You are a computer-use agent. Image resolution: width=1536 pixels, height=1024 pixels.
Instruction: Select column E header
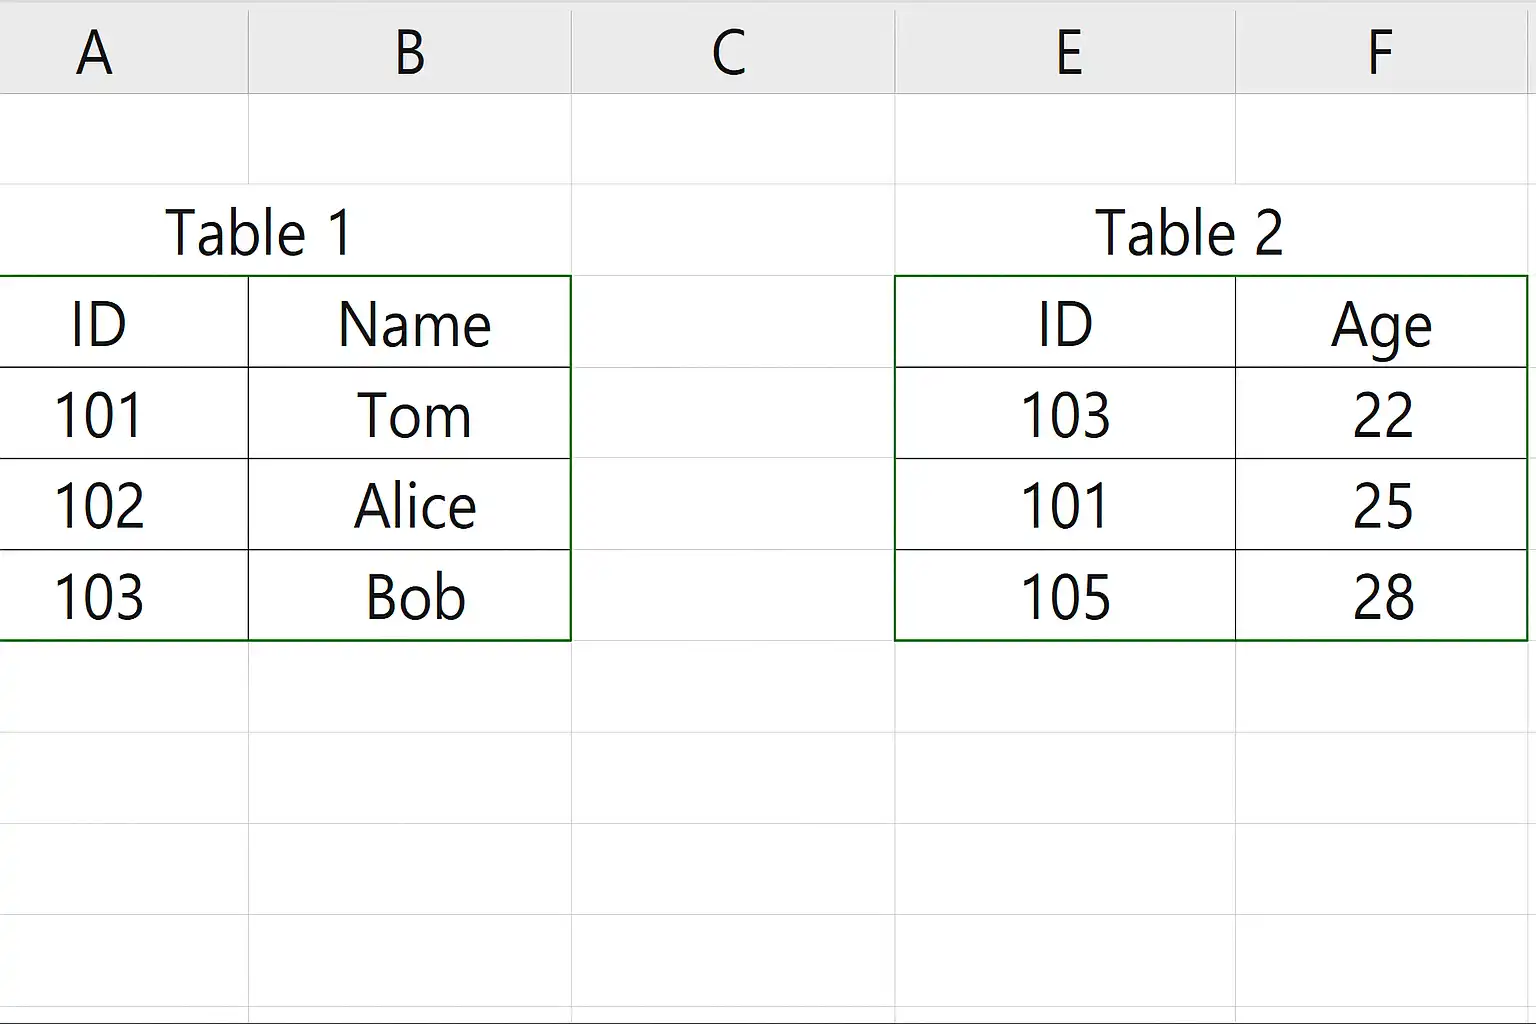coord(1066,52)
